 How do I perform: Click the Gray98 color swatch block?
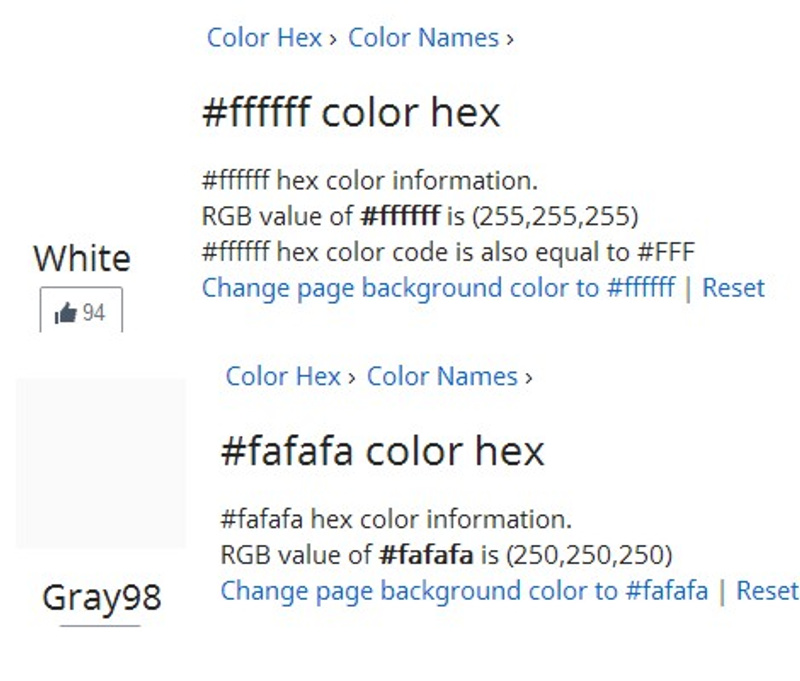tap(101, 463)
